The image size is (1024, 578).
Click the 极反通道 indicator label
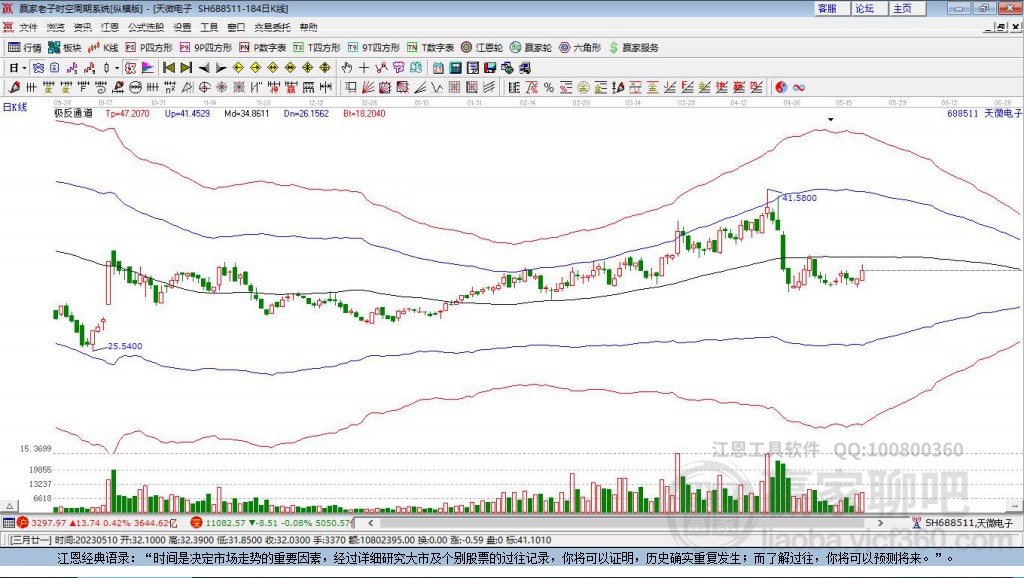(x=73, y=113)
